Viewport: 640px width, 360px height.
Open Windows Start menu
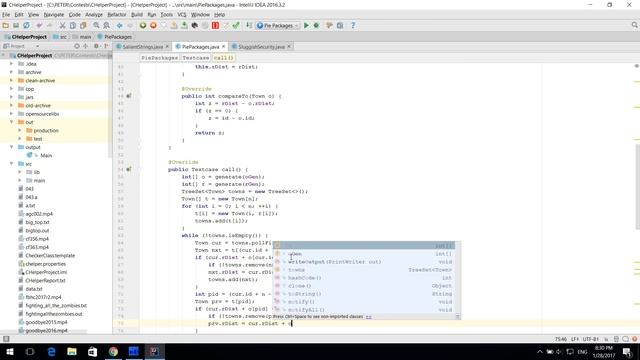(10, 351)
